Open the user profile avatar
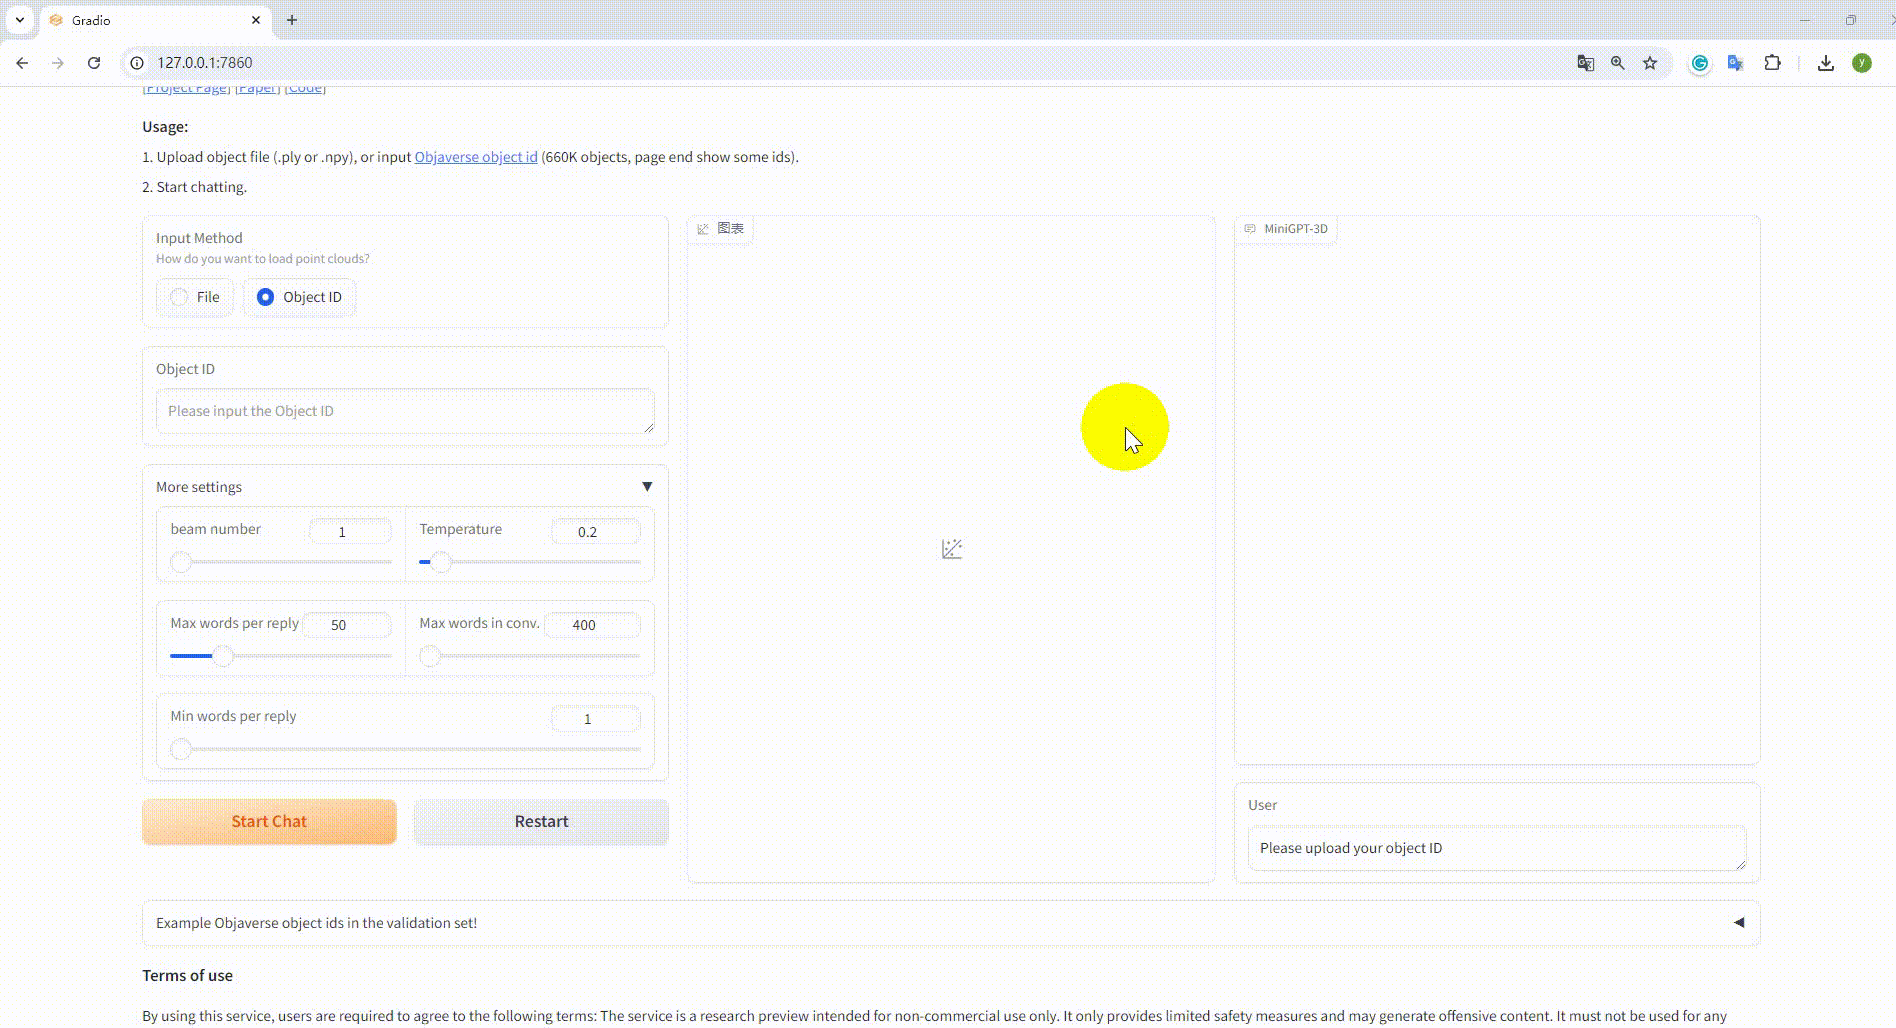This screenshot has width=1896, height=1028. point(1862,63)
